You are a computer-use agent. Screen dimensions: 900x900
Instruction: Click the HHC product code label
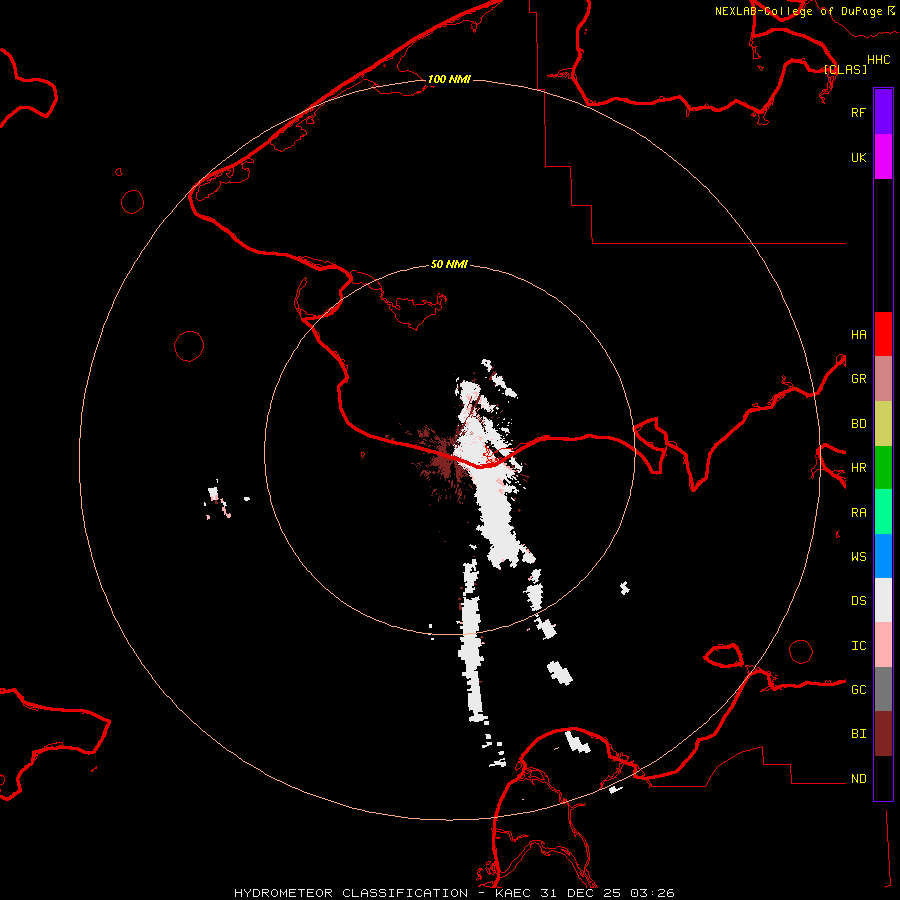point(878,60)
